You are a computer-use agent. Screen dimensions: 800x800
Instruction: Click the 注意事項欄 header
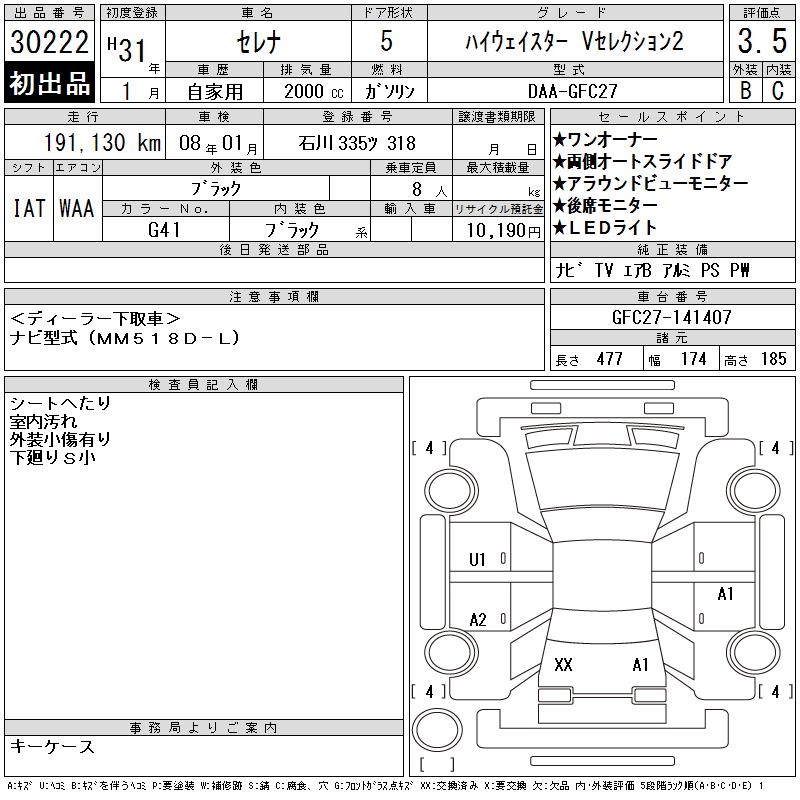pyautogui.click(x=274, y=296)
